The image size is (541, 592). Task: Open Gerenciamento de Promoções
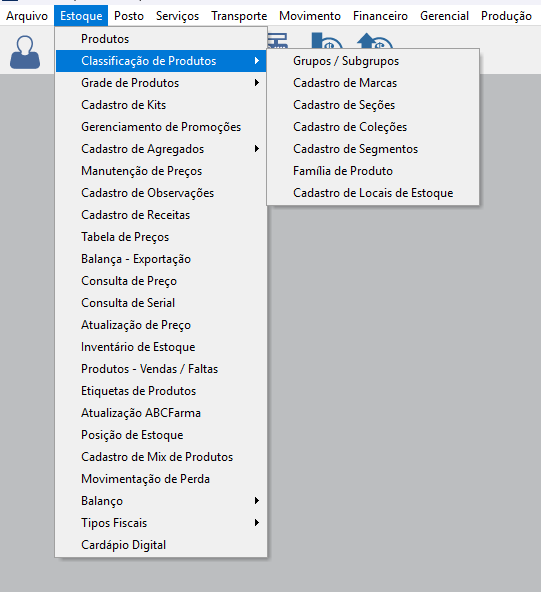(161, 127)
